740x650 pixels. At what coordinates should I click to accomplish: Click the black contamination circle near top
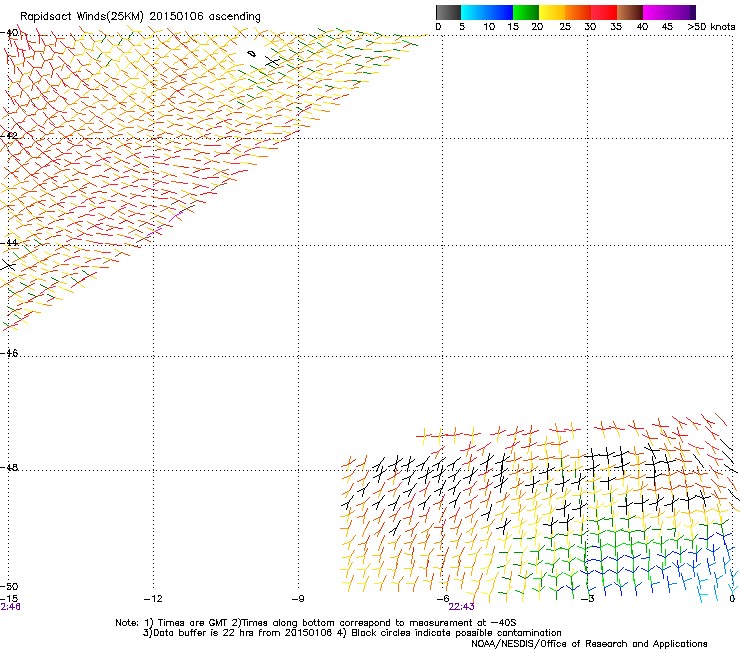click(x=252, y=54)
